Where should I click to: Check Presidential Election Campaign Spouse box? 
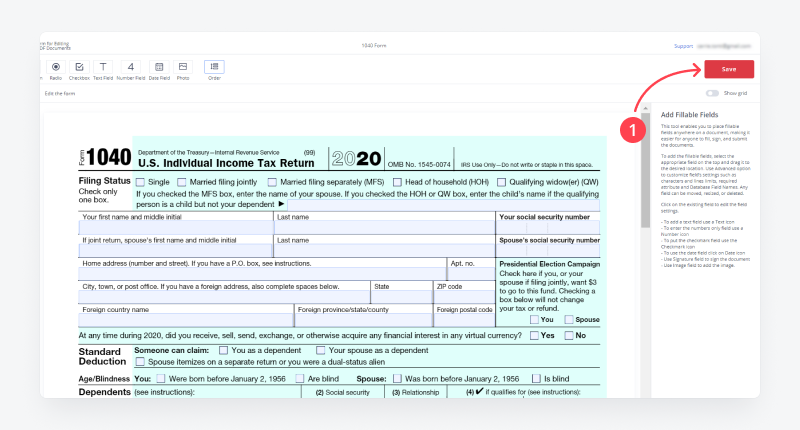pos(569,319)
